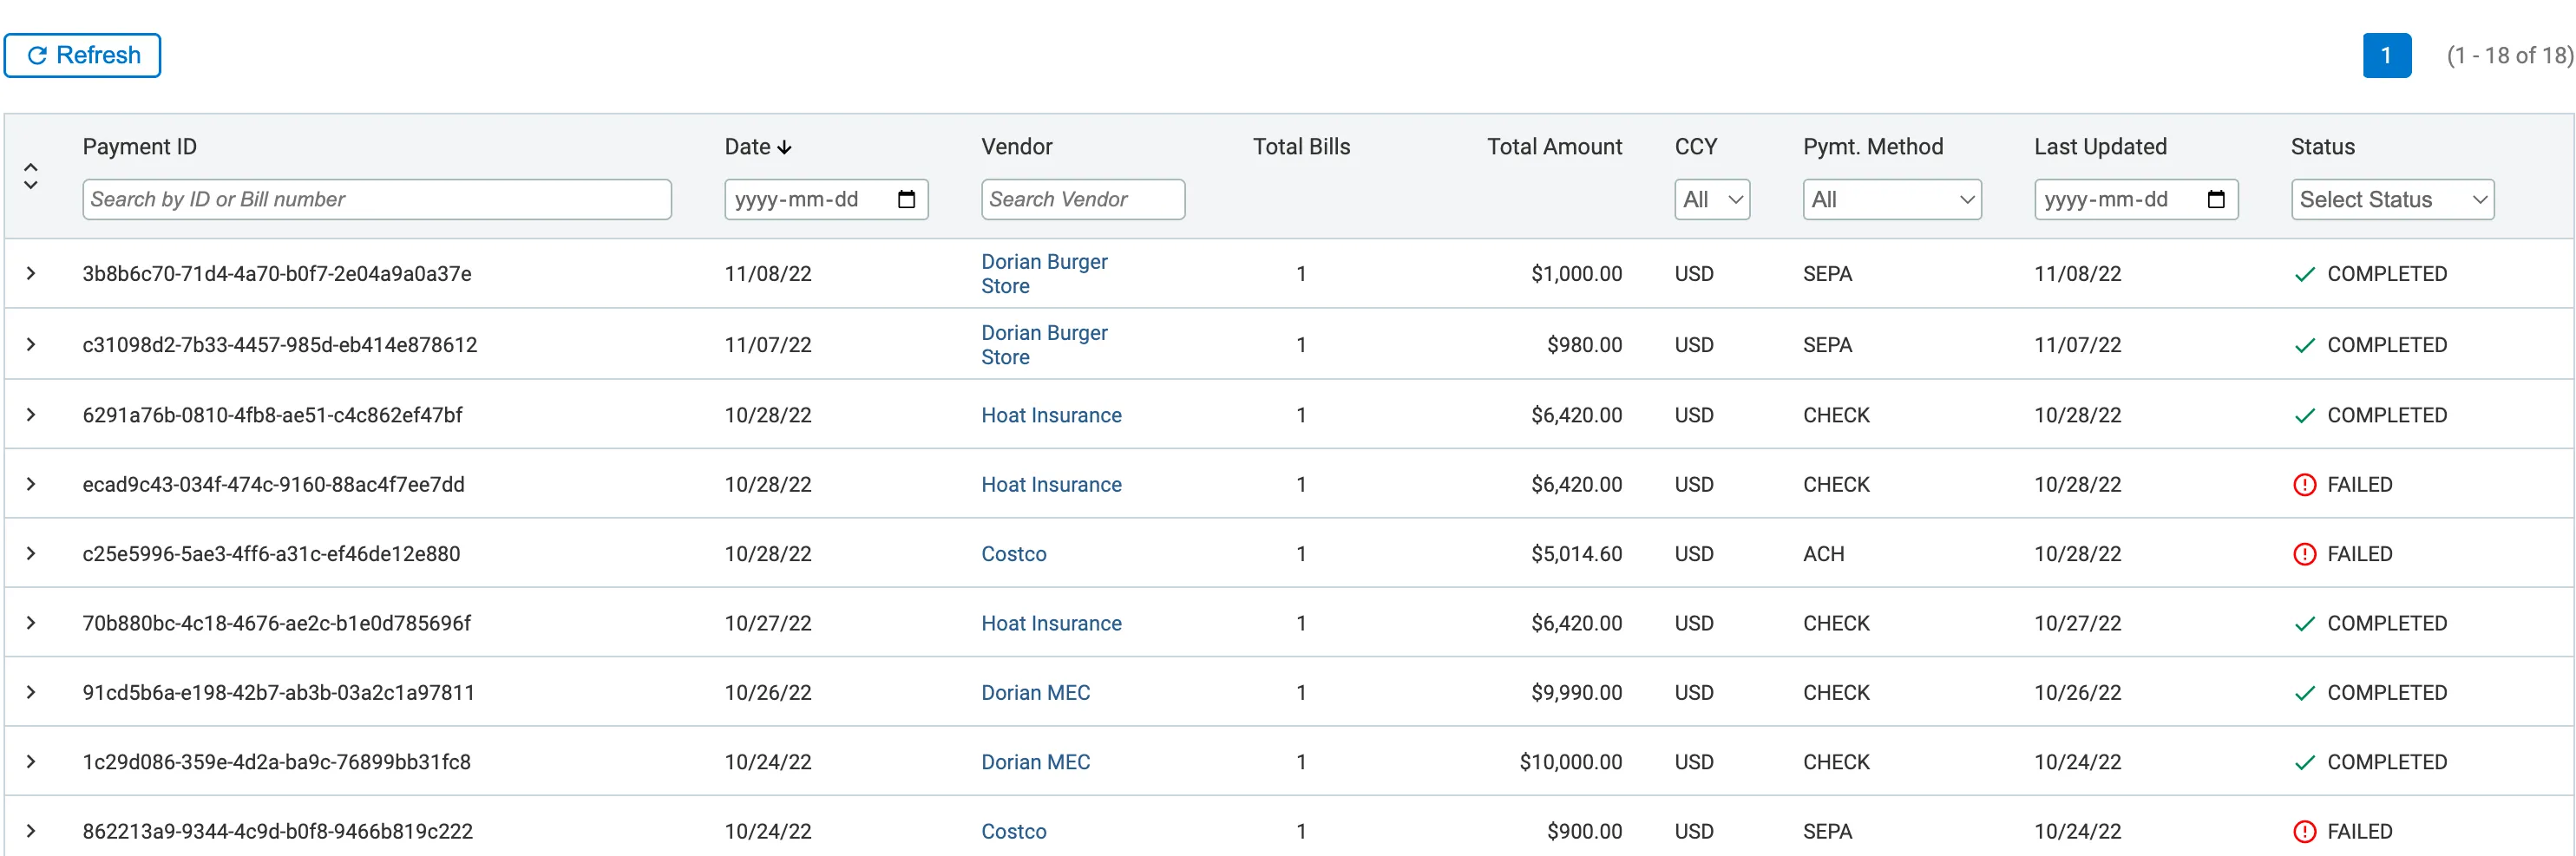Click the completed checkmark for $980.00 payment
Image resolution: width=2576 pixels, height=856 pixels.
(x=2304, y=345)
